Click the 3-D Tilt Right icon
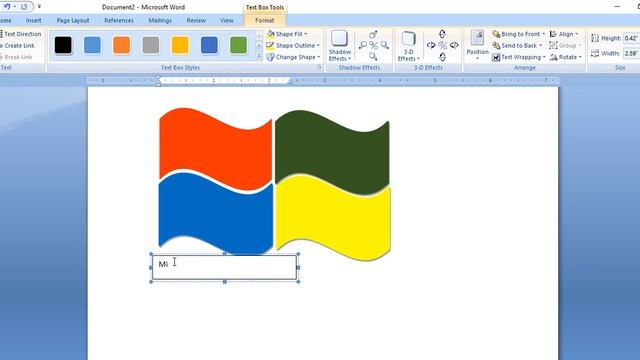Screen dimensions: 640x360 (454, 45)
